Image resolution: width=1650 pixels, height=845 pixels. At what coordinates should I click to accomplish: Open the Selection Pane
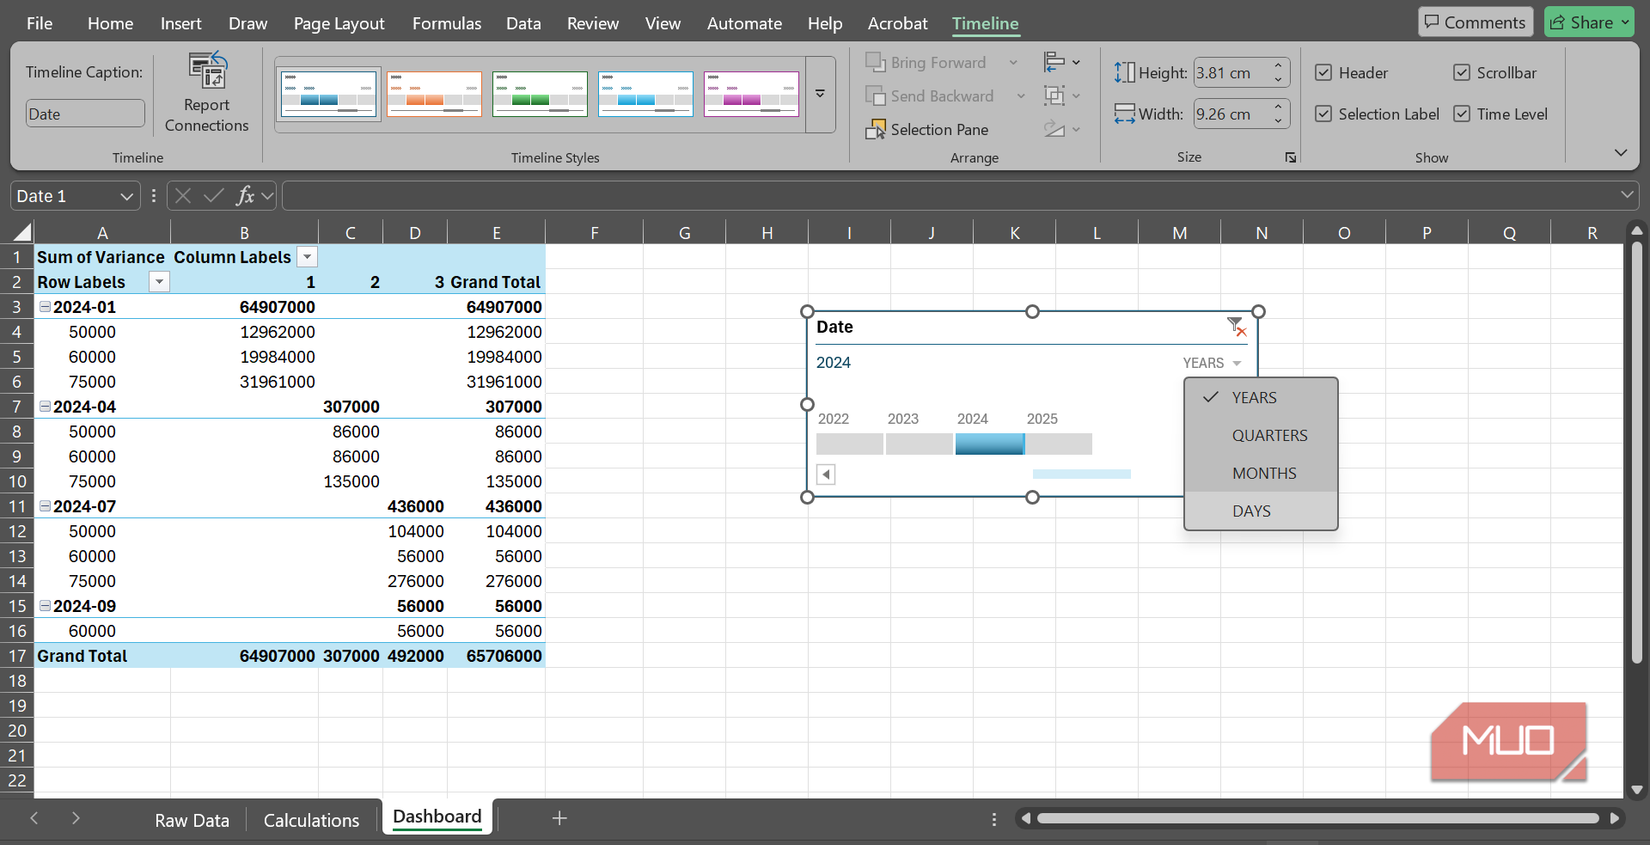927,130
